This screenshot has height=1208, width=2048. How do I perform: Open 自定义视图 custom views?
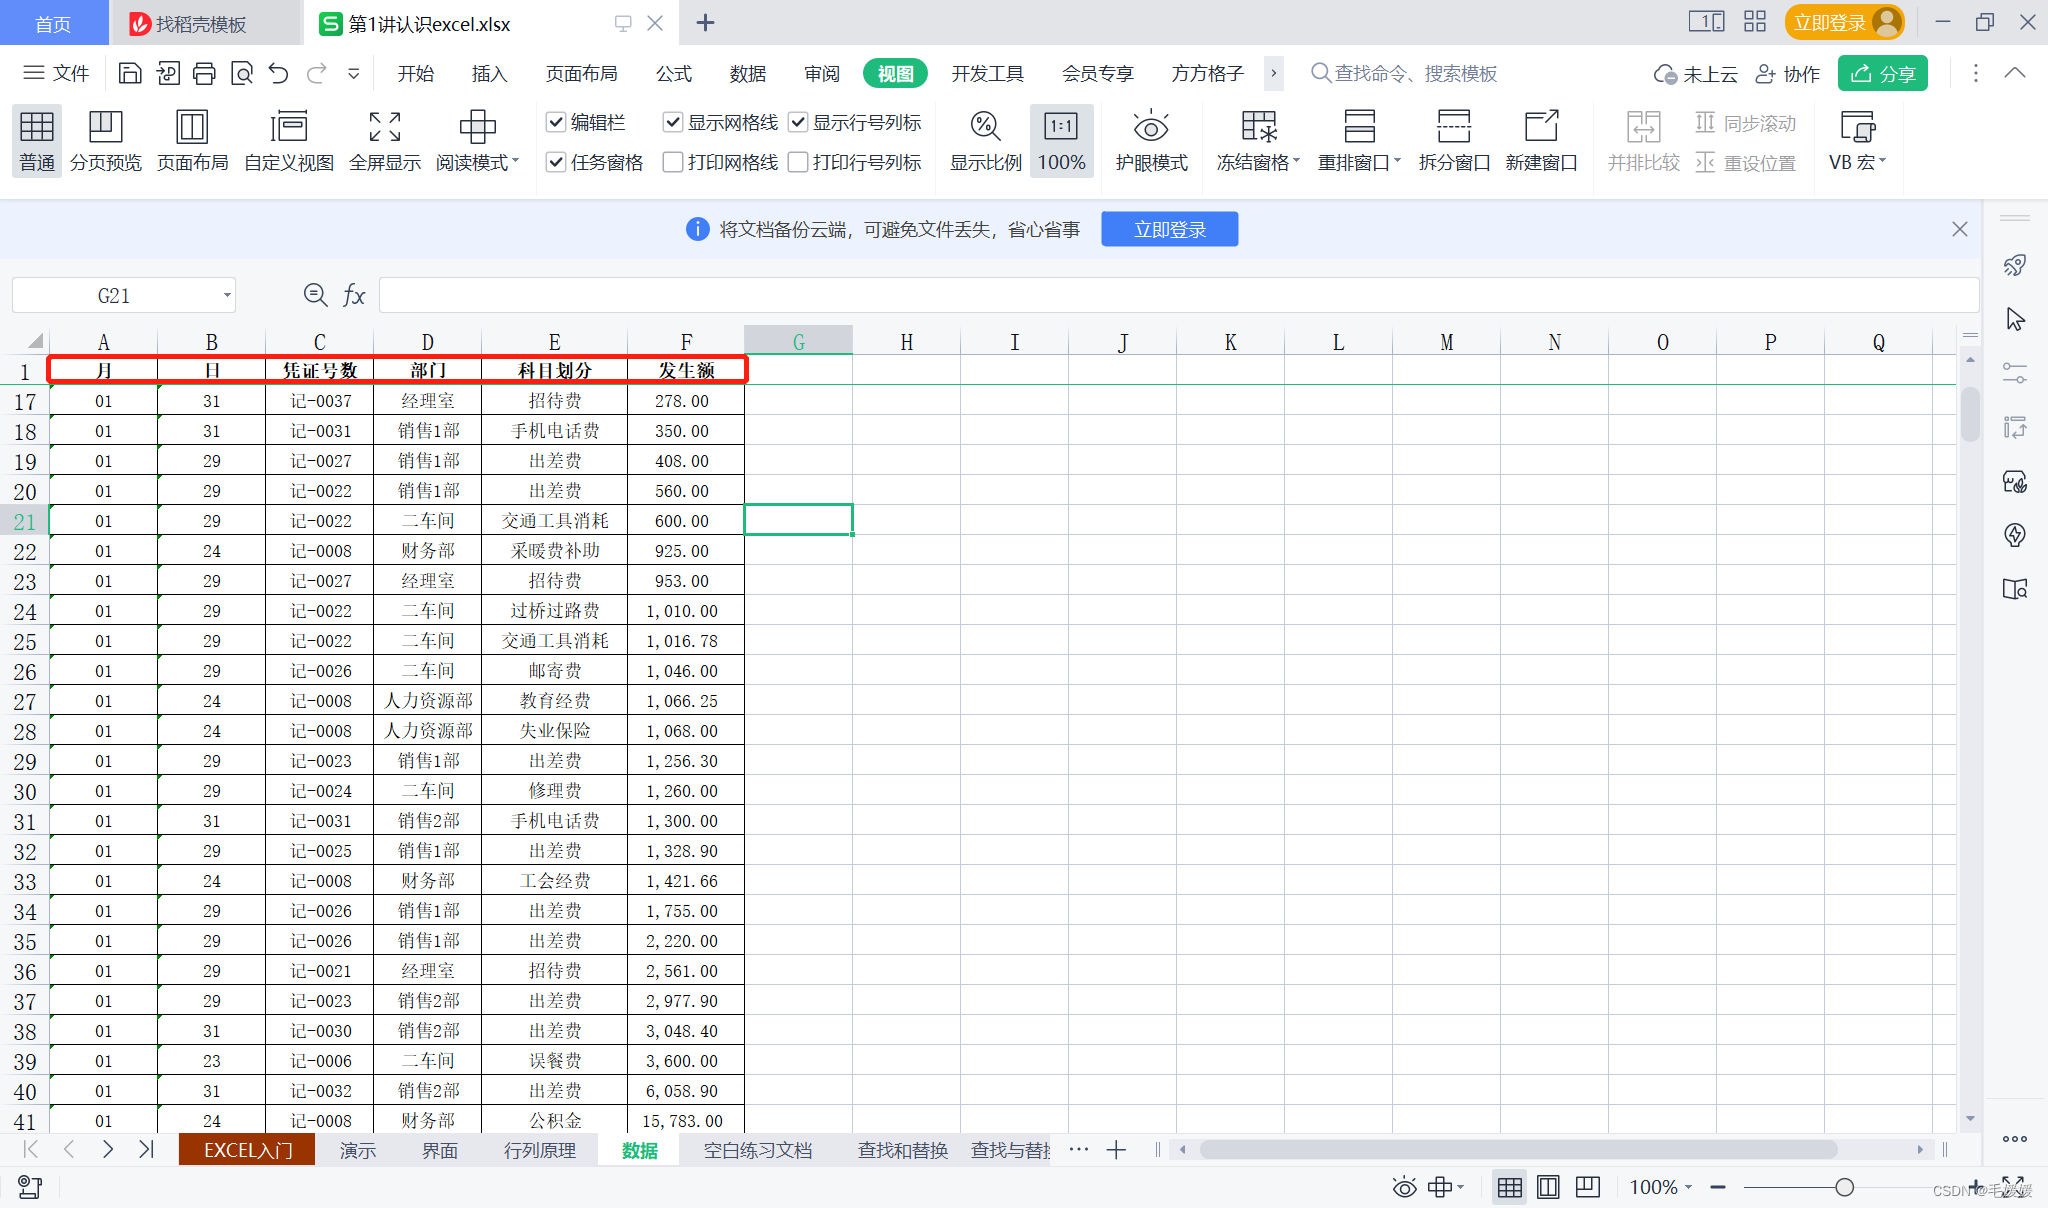point(289,140)
